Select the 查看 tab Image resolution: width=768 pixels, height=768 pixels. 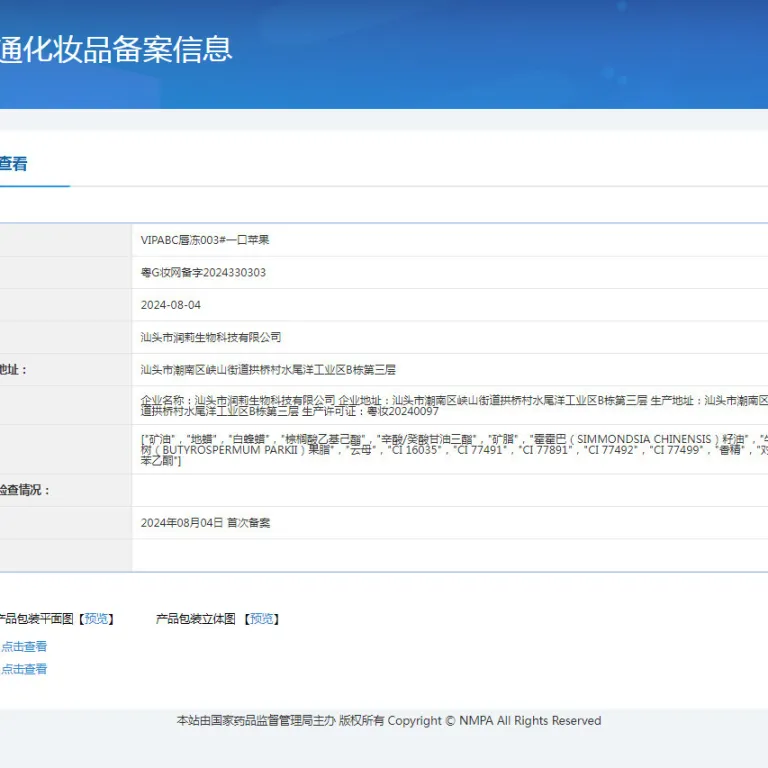13,164
